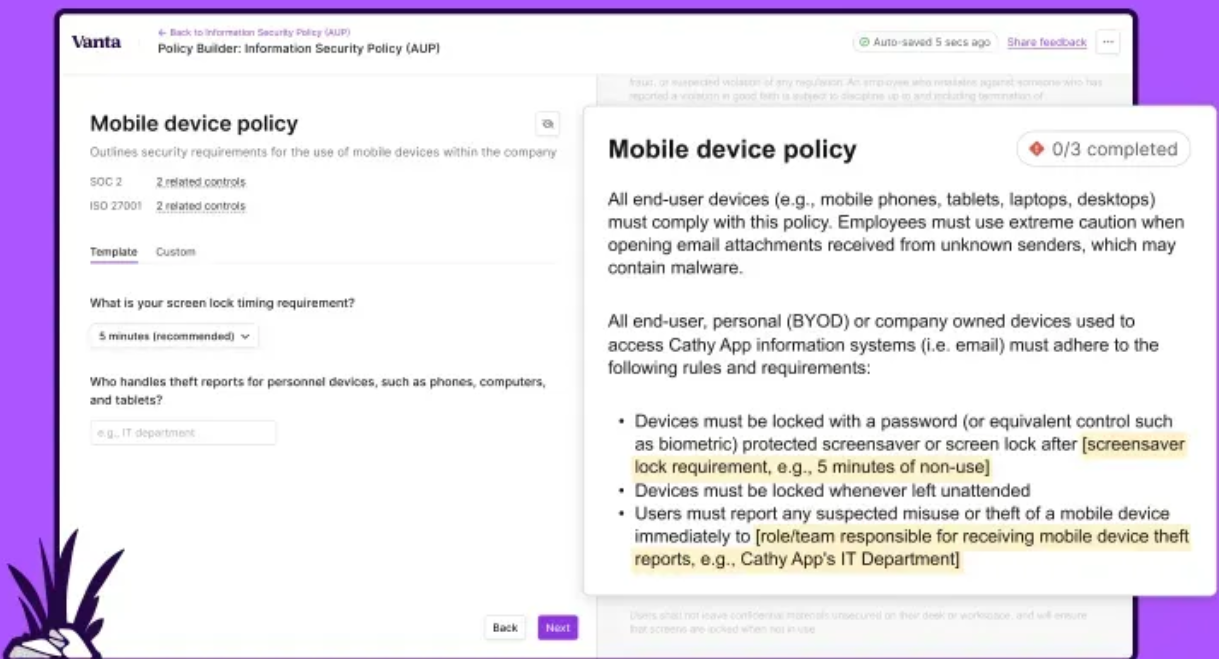1219x659 pixels.
Task: Toggle the eye icon beside Mobile device policy
Action: point(547,124)
